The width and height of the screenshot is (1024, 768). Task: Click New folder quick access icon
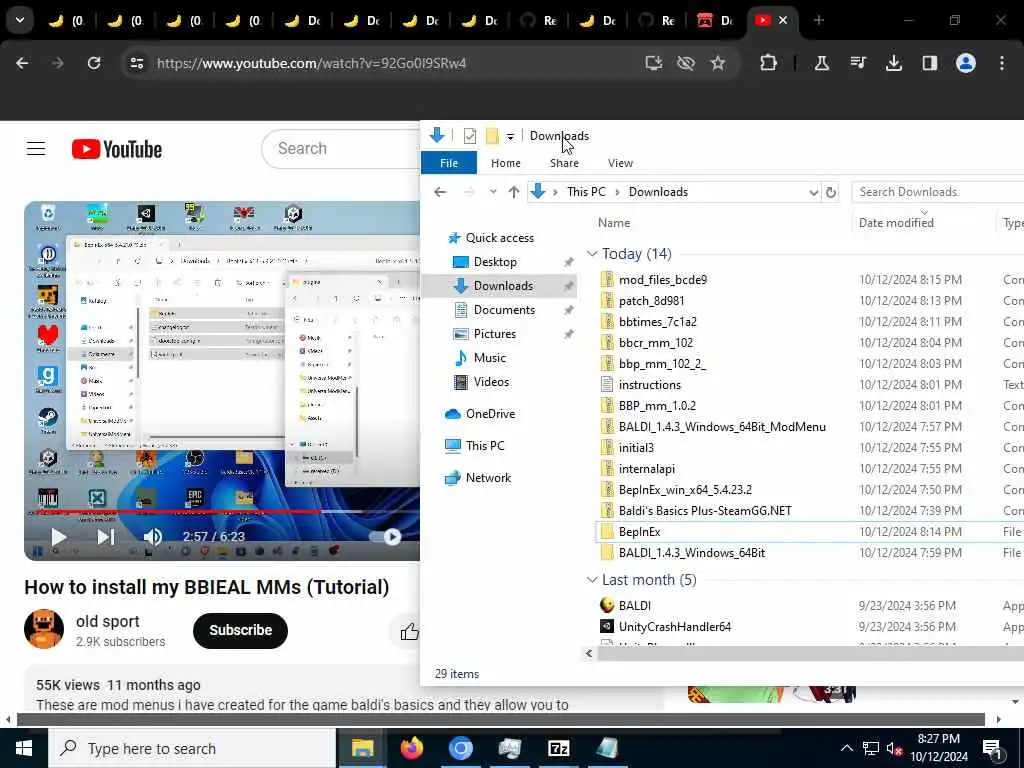tap(492, 136)
